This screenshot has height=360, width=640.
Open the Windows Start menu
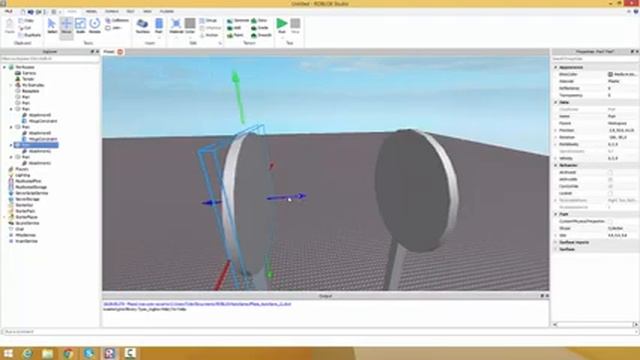tap(8, 353)
